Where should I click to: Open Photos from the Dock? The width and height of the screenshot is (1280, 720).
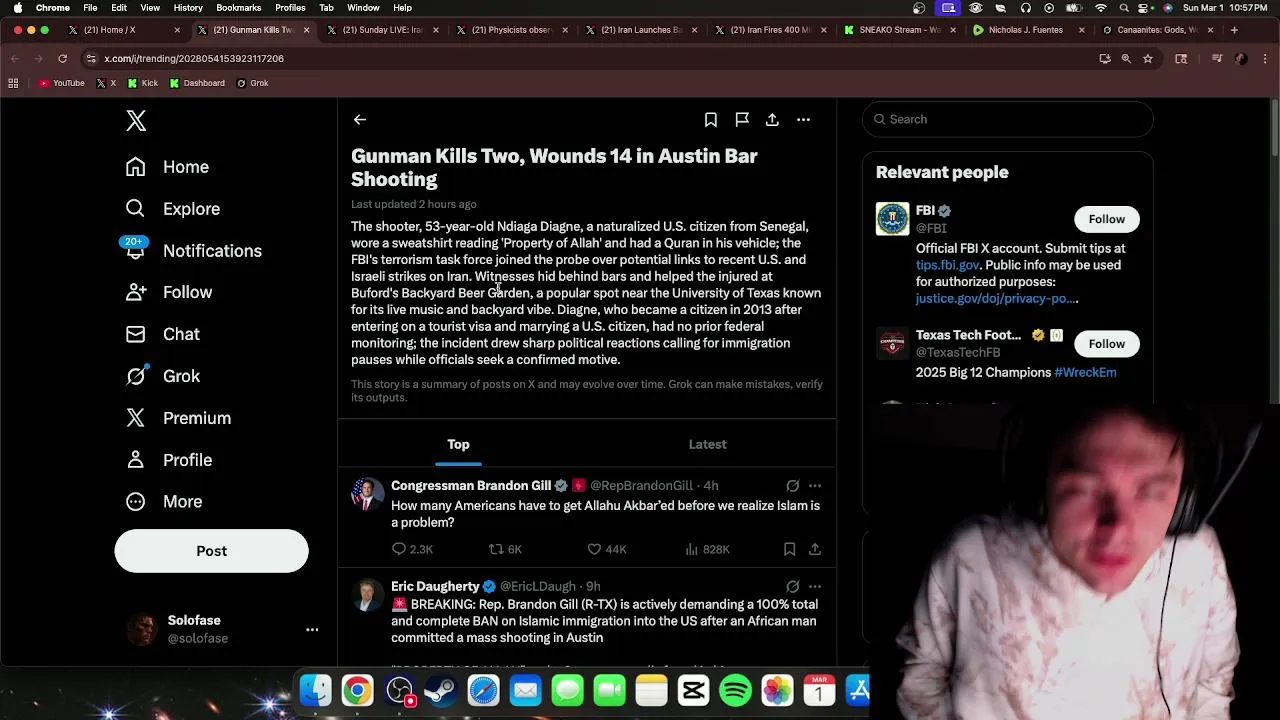click(x=777, y=691)
